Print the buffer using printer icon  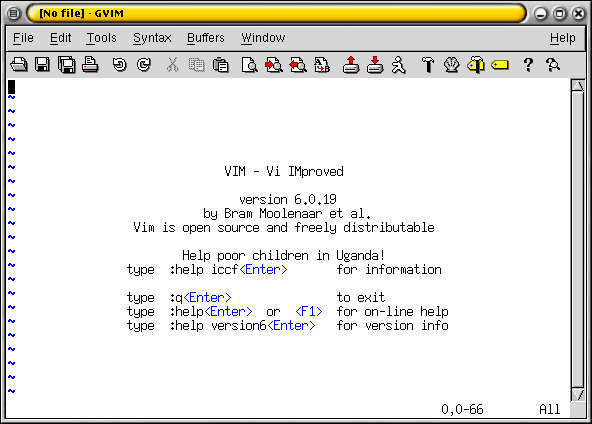[90, 65]
